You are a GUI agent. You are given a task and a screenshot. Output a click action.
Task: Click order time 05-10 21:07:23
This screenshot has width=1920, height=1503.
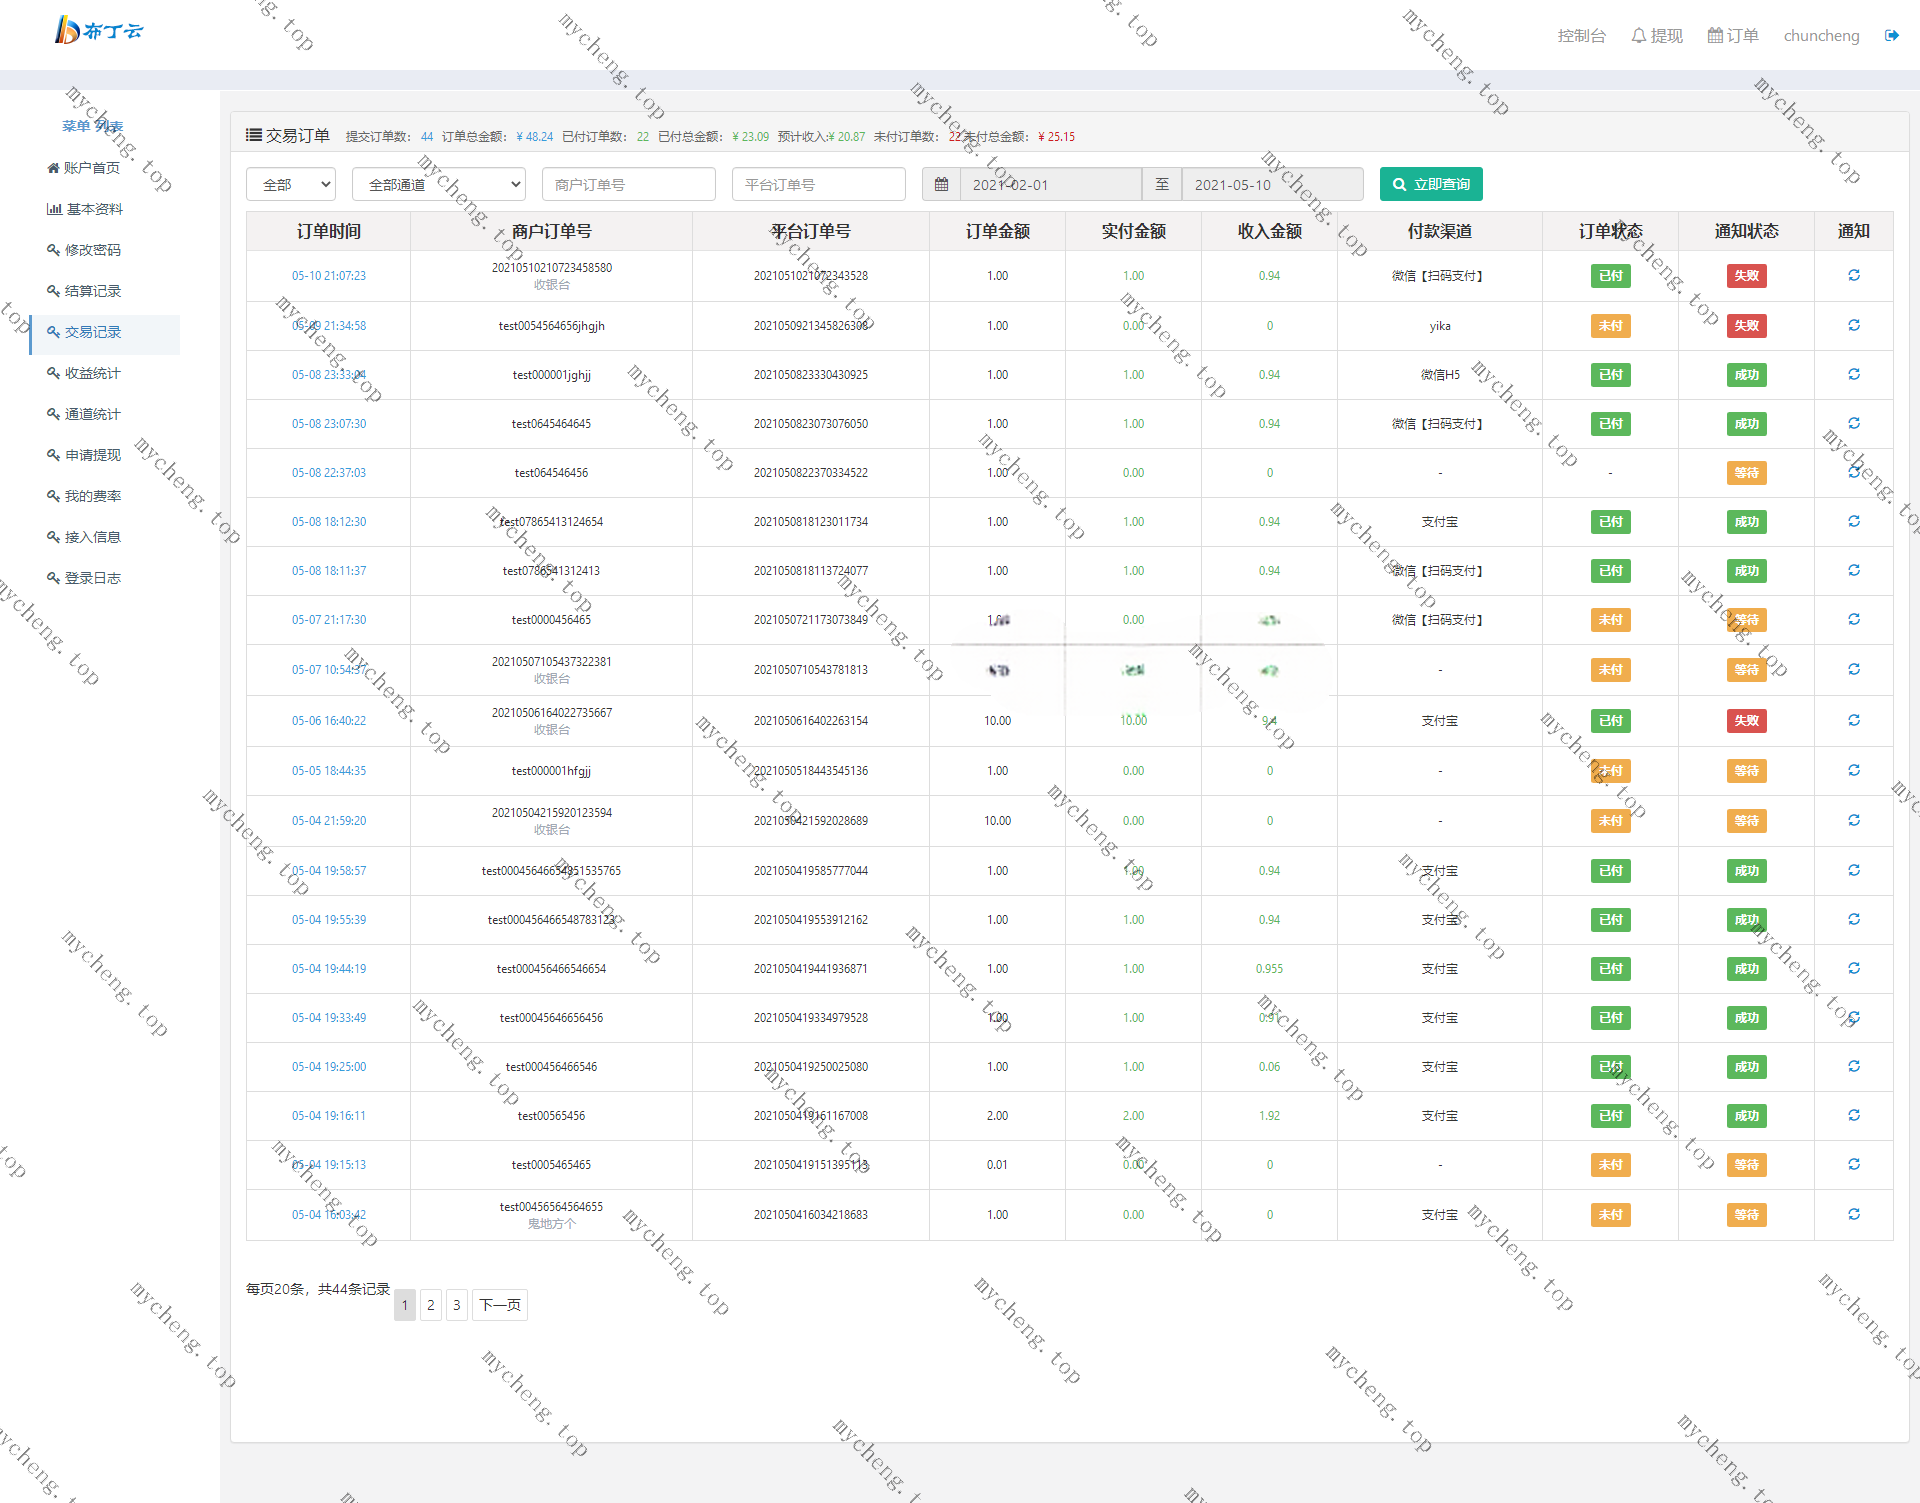click(329, 276)
